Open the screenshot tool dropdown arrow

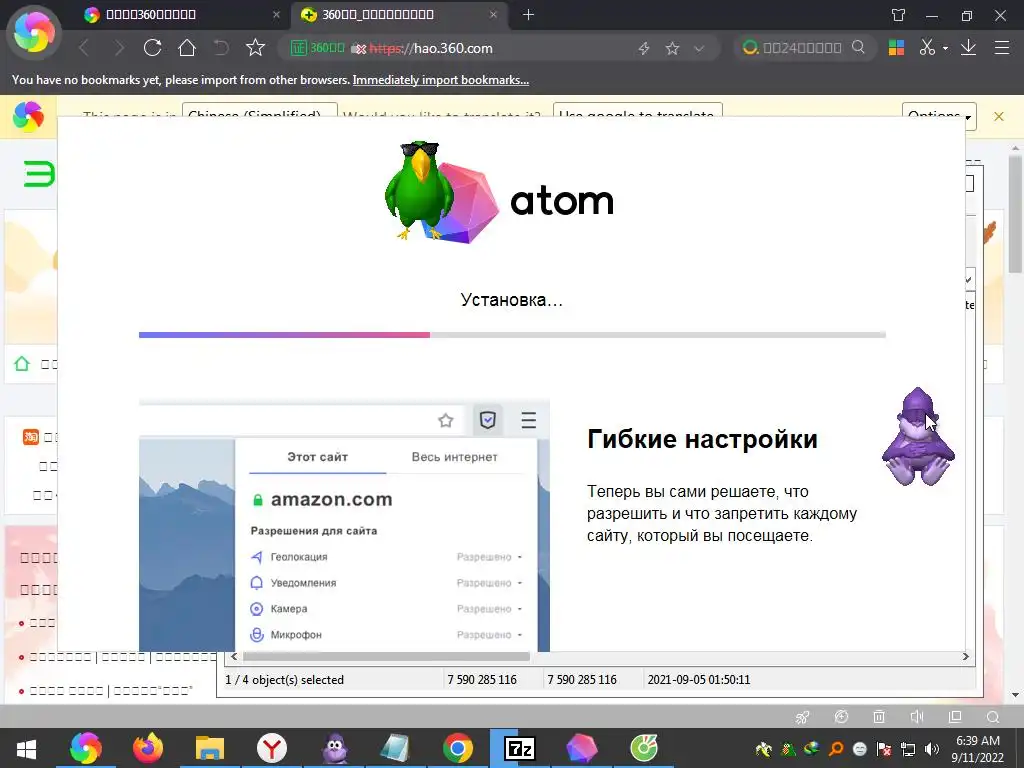coord(945,48)
